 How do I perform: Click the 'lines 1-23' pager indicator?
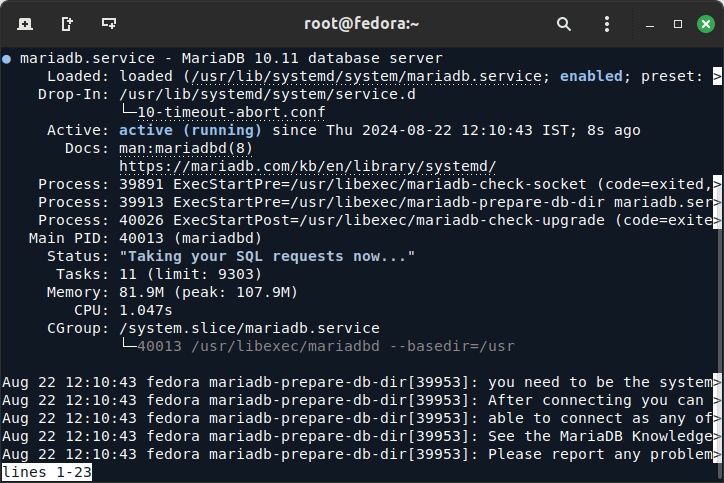click(x=47, y=472)
